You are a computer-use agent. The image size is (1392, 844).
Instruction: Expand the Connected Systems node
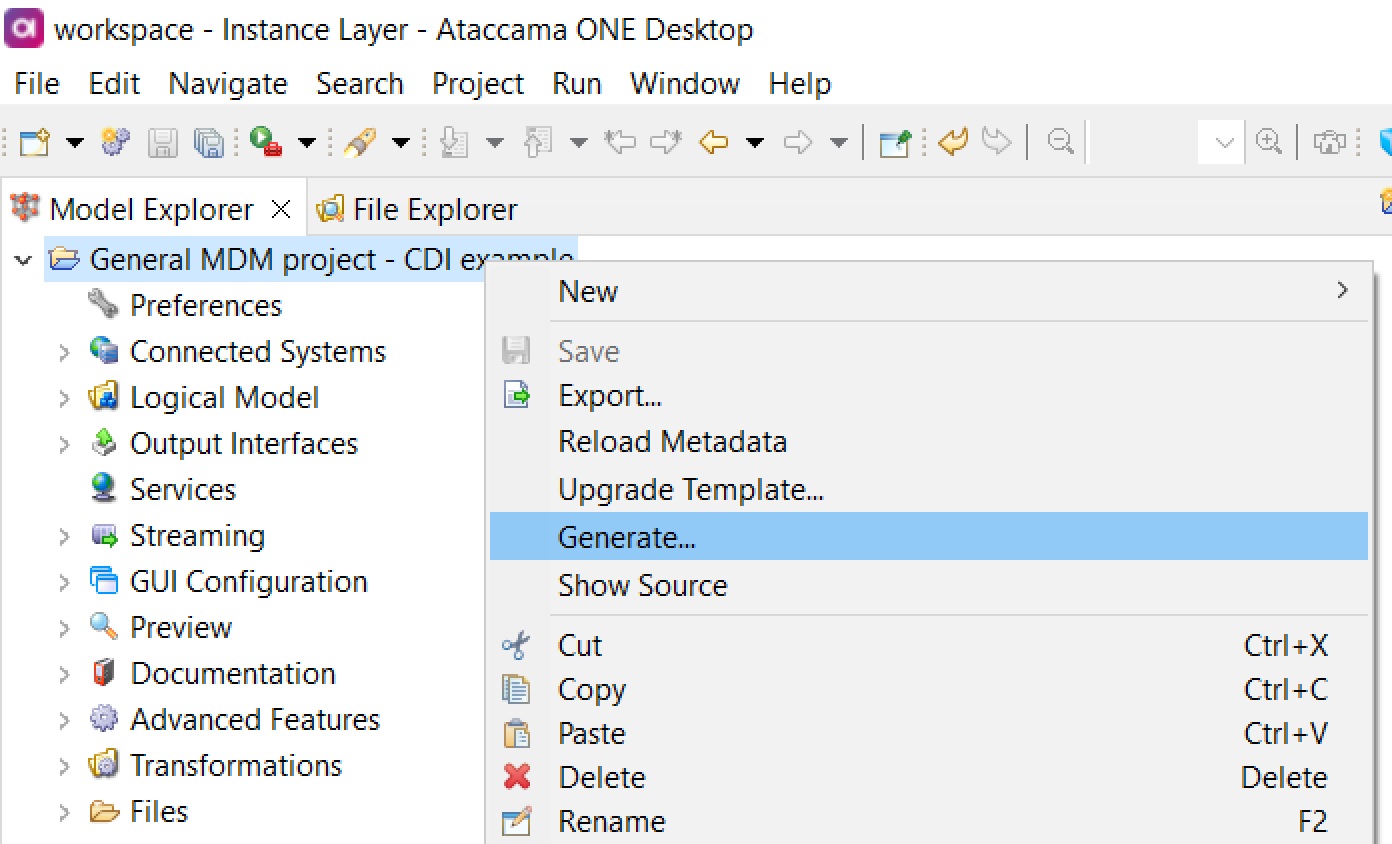(x=64, y=352)
